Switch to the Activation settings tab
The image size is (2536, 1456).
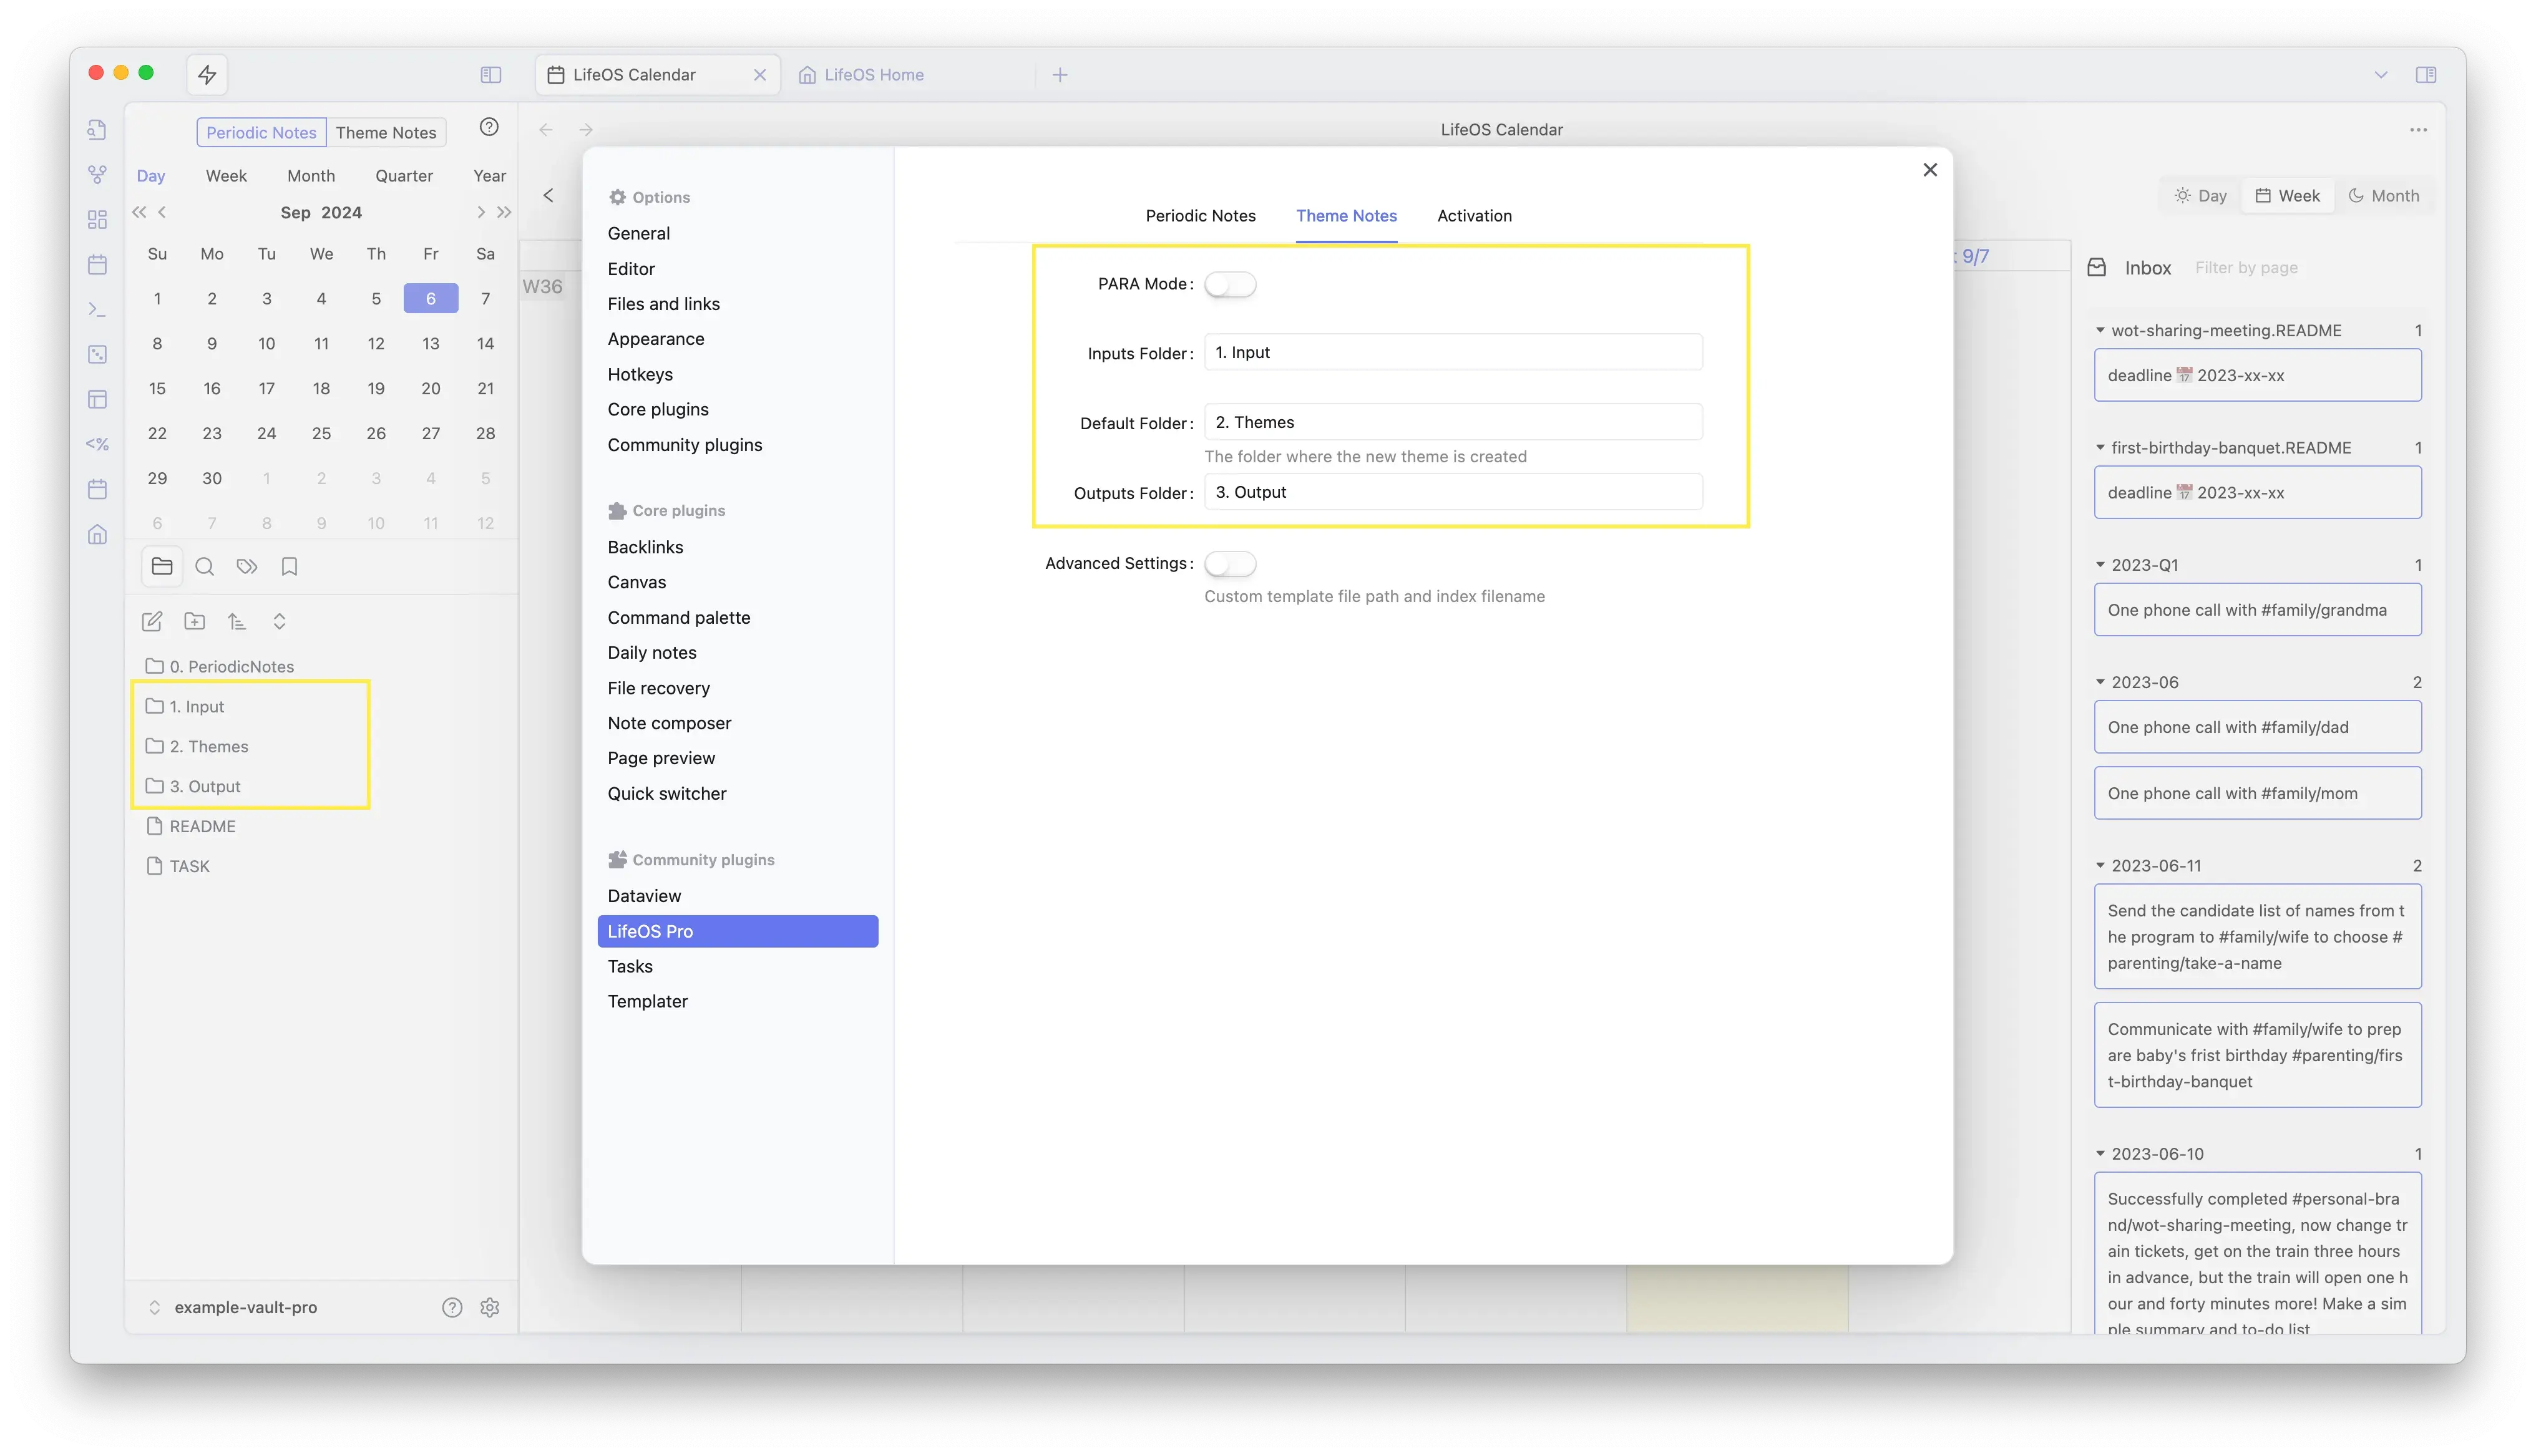(x=1474, y=216)
